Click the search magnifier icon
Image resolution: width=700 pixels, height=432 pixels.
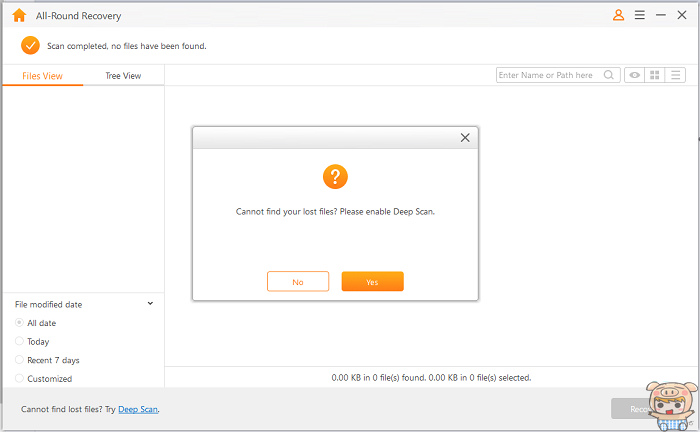coord(608,75)
